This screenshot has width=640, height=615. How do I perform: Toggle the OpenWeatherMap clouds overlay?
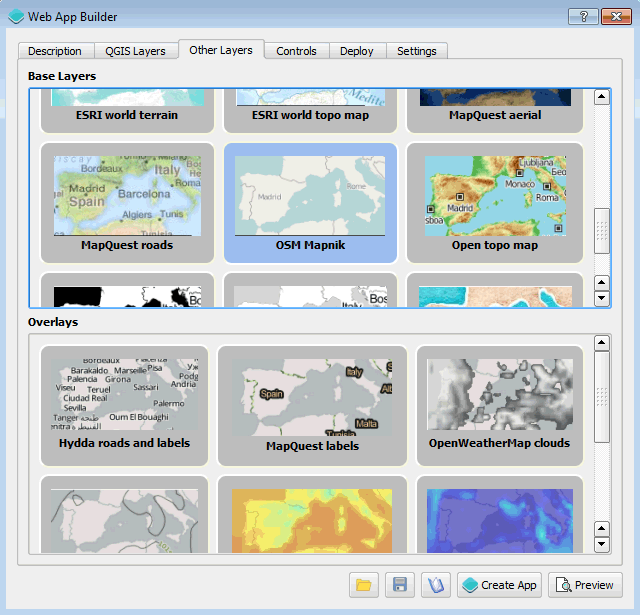coord(499,405)
